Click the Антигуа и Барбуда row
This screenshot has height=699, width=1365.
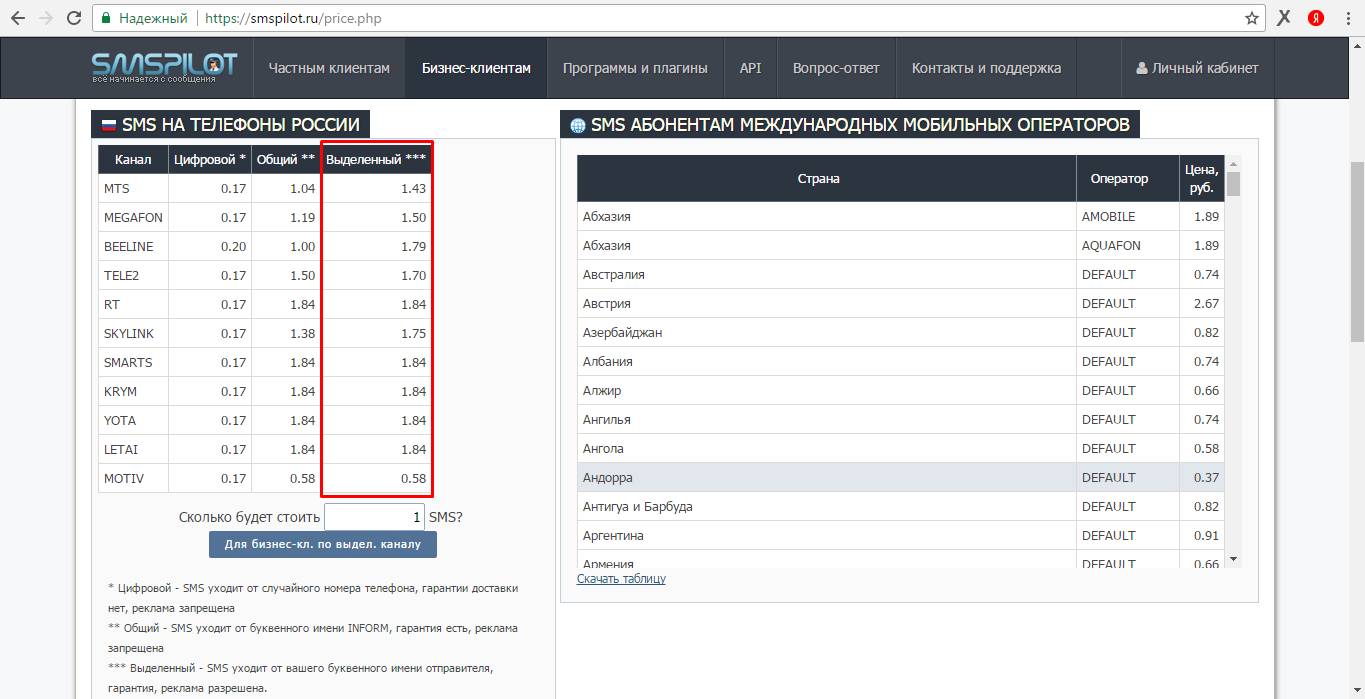click(901, 506)
